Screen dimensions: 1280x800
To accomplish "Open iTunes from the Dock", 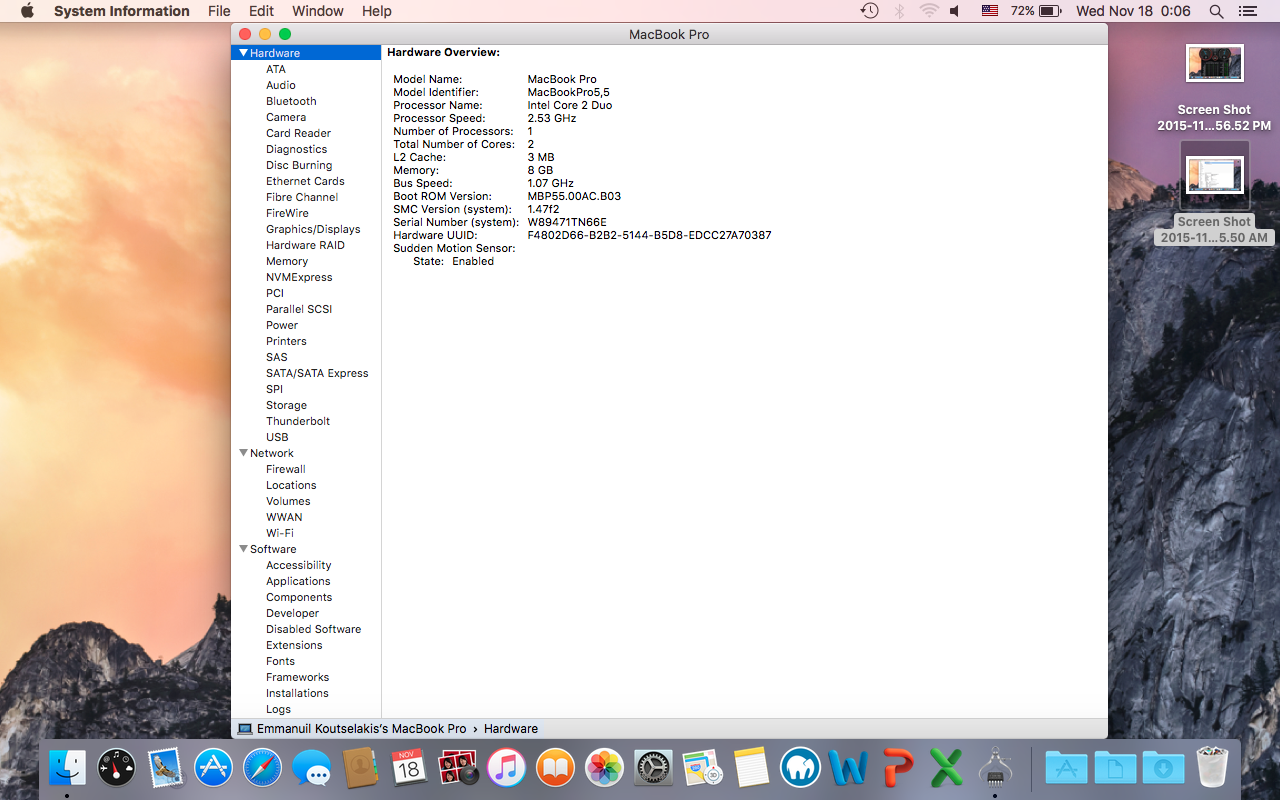I will pos(507,768).
